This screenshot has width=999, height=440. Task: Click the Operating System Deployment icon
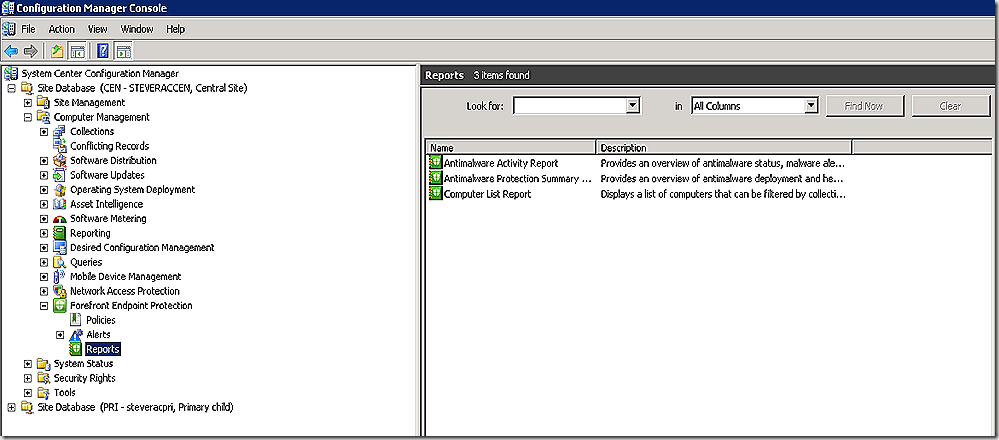(x=60, y=190)
